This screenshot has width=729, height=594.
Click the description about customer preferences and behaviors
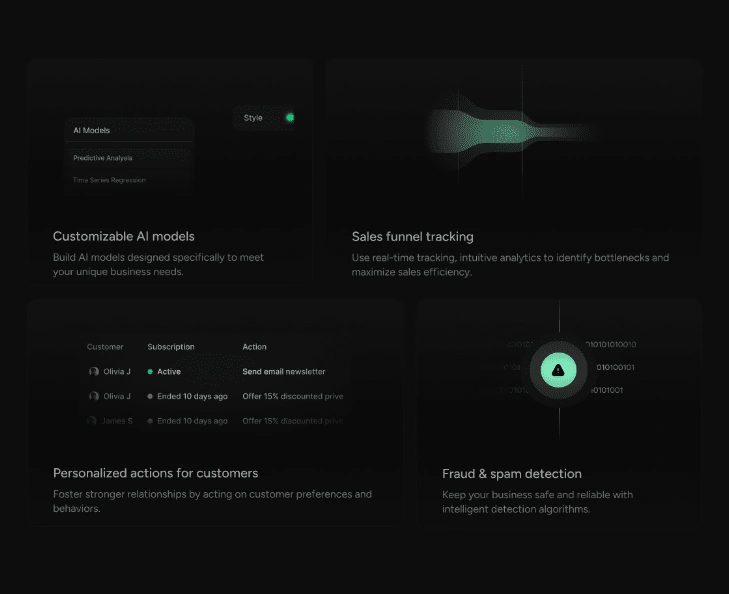coord(212,501)
